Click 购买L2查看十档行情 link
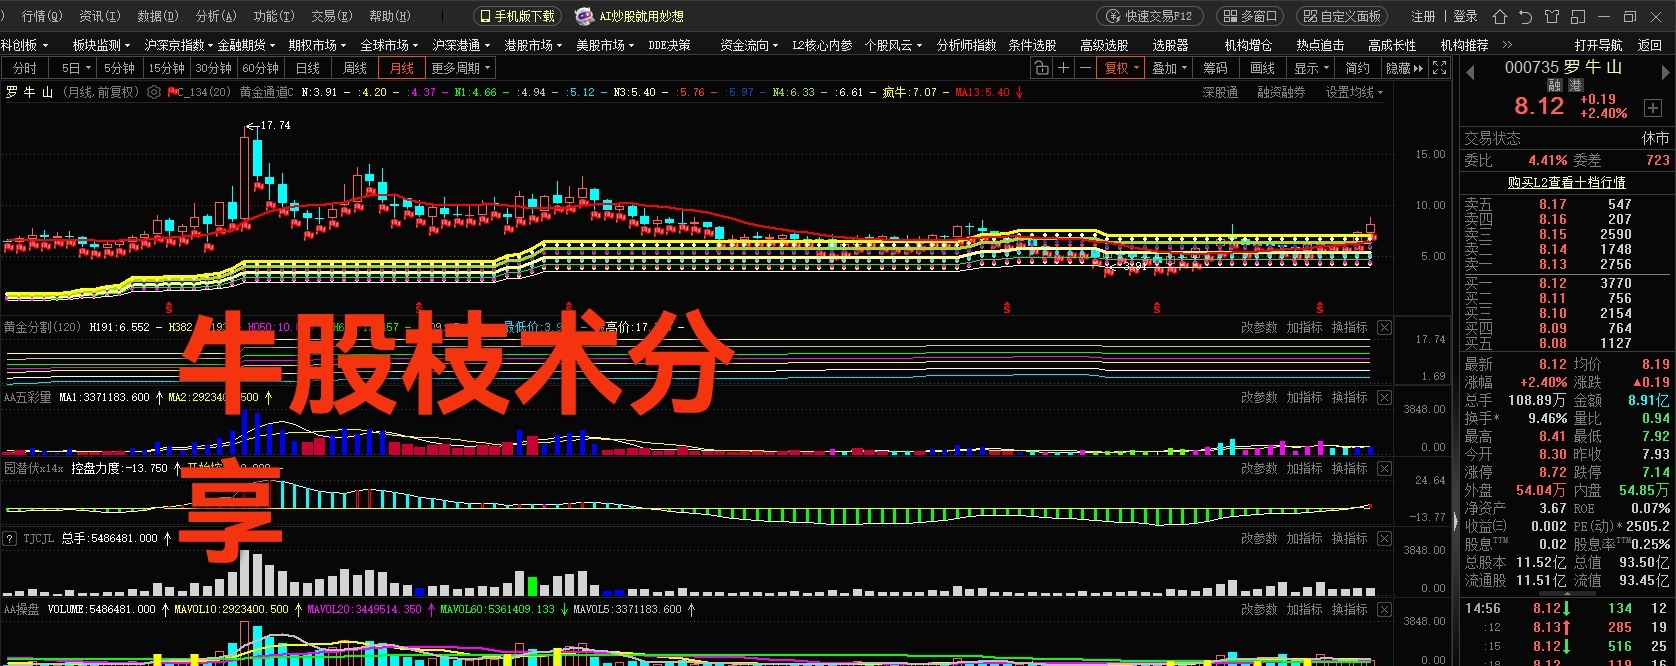 pyautogui.click(x=1566, y=182)
